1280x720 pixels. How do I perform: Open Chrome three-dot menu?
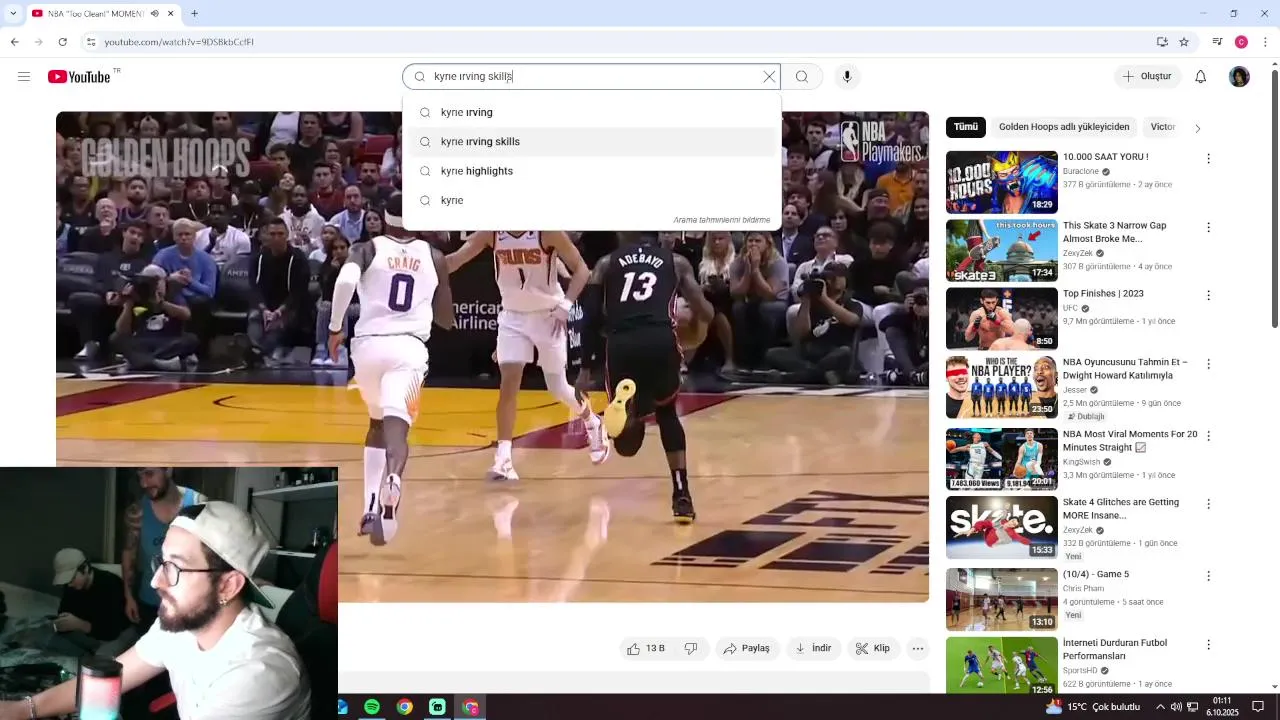tap(1265, 42)
